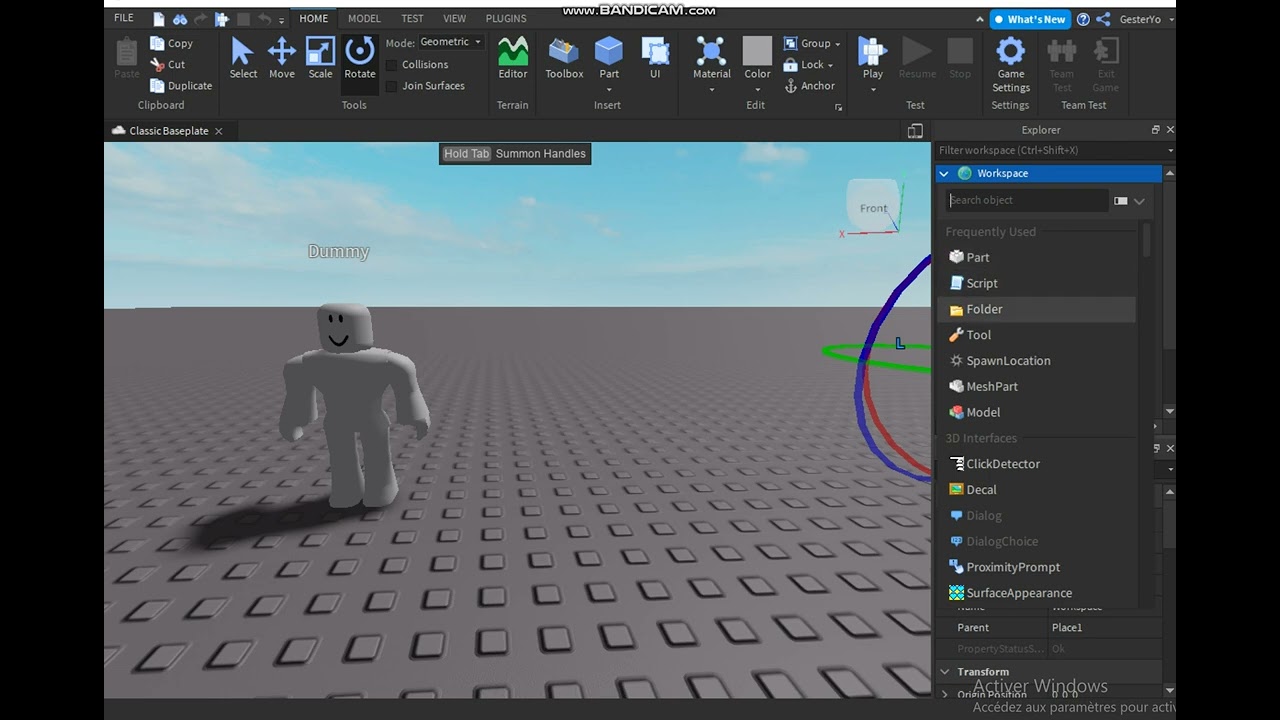Open the Mode Geometric dropdown
Screen dimensions: 1280x720
(x=450, y=42)
